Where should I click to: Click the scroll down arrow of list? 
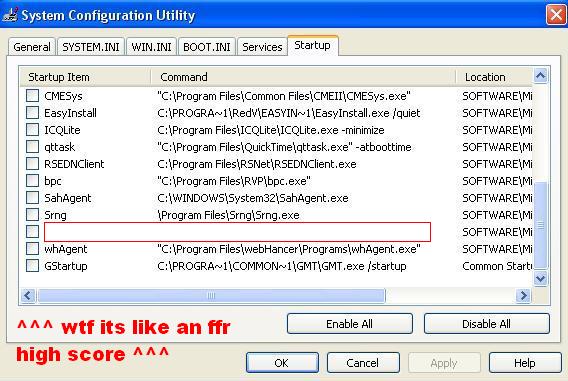coord(540,278)
